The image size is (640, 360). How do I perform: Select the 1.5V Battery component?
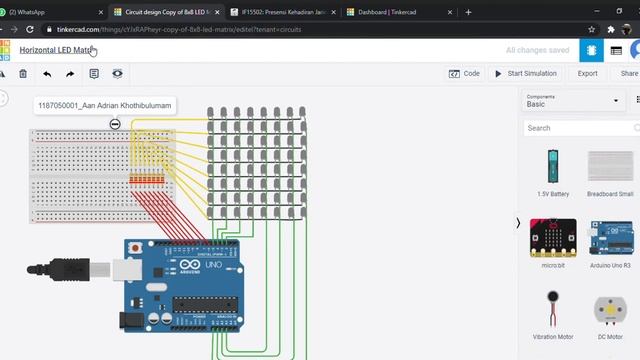[x=553, y=173]
